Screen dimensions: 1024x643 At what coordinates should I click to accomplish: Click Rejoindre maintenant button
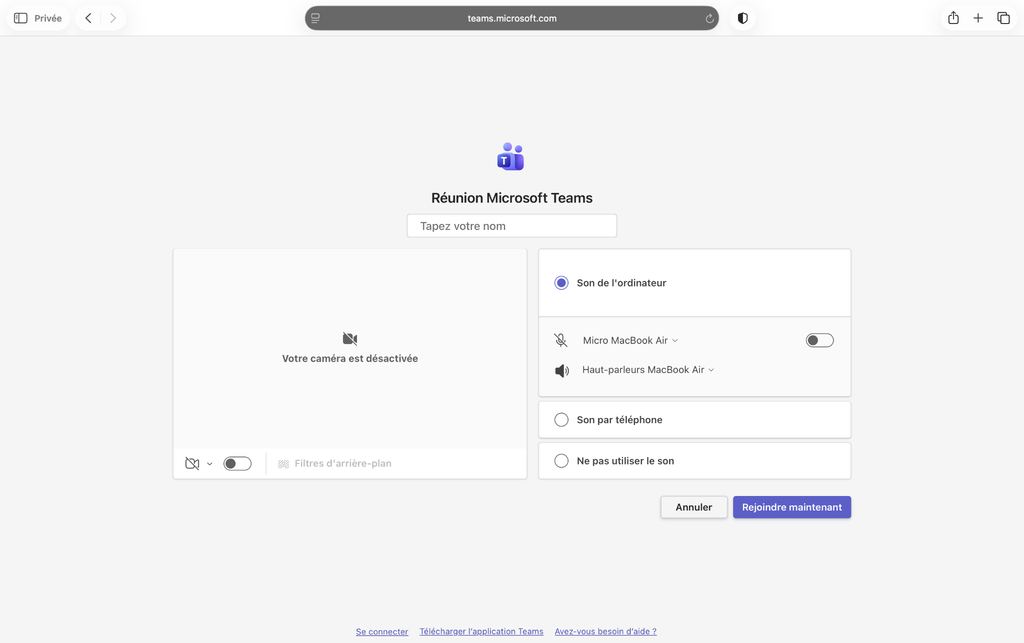792,507
